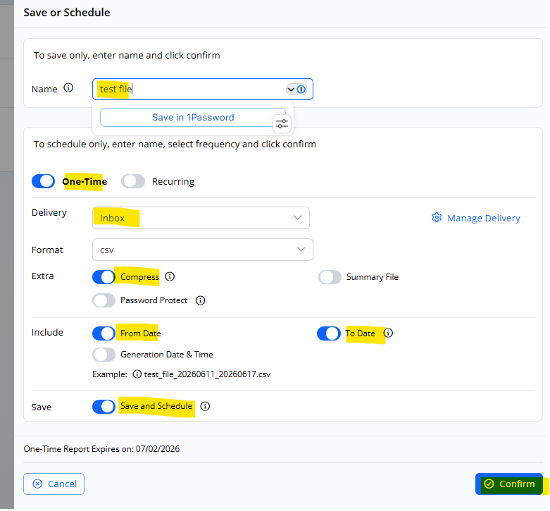Turn off Save and Schedule toggle
The height and width of the screenshot is (511, 550).
click(104, 406)
